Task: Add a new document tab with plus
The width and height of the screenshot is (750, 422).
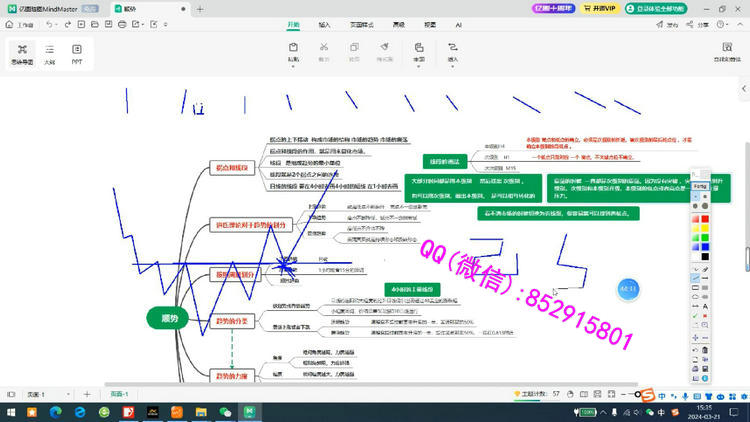Action: pos(200,9)
